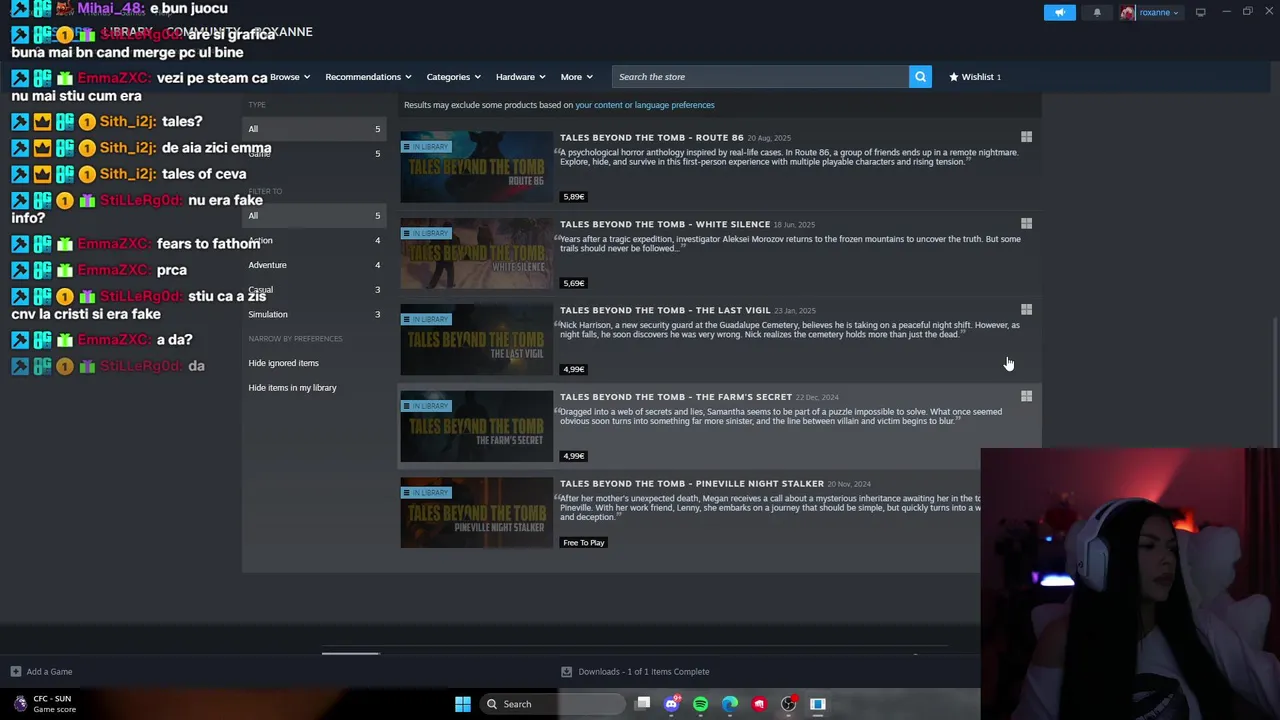This screenshot has height=720, width=1280.
Task: Click Windows platform icon for The Last Vigil
Action: pos(1026,310)
